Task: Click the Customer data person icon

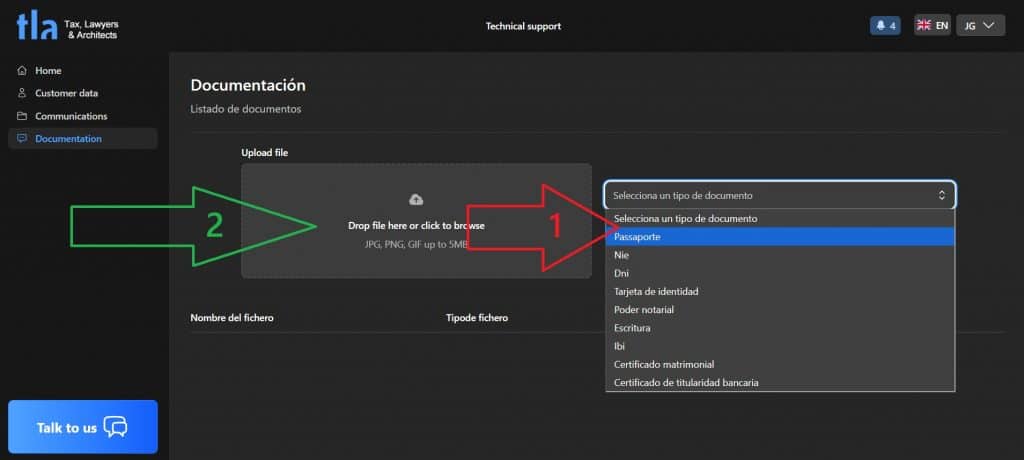Action: [x=22, y=93]
